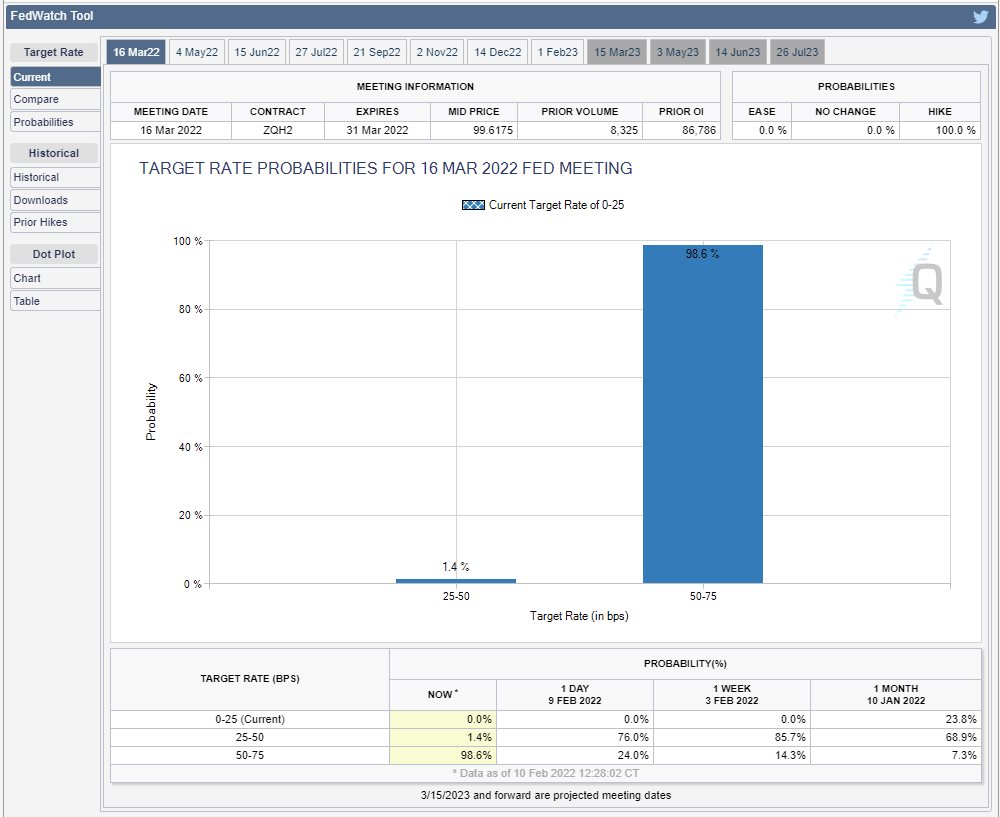Open the Dot Plot Chart
1000x817 pixels.
coord(55,278)
